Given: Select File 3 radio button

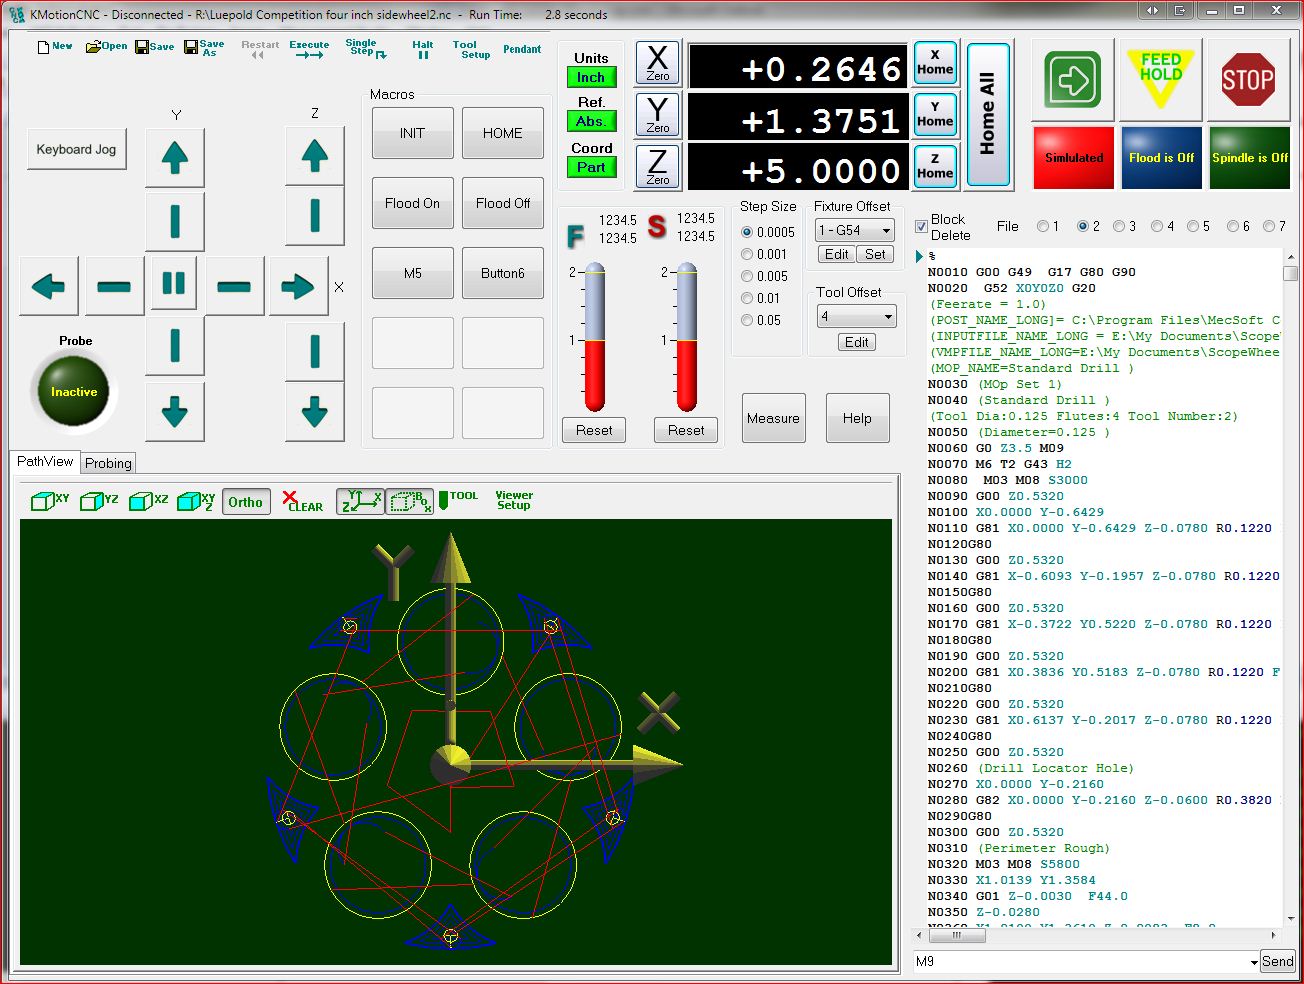Looking at the screenshot, I should point(1119,226).
